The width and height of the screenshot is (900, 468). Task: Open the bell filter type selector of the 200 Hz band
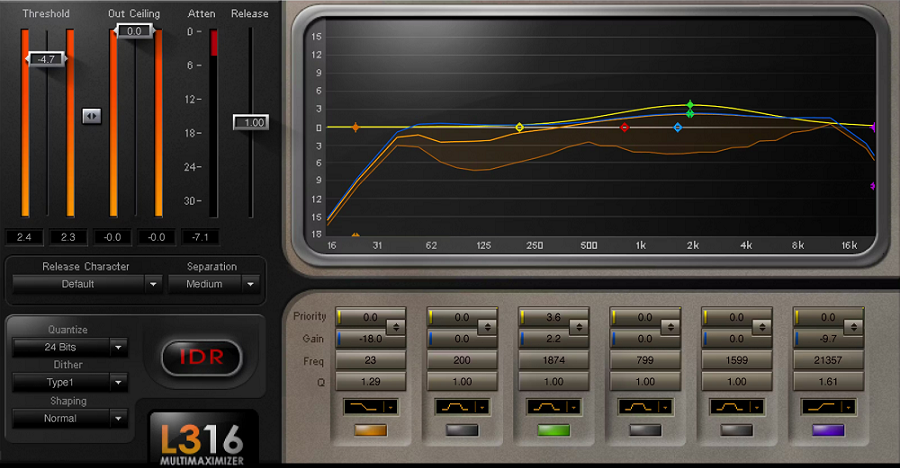point(462,407)
